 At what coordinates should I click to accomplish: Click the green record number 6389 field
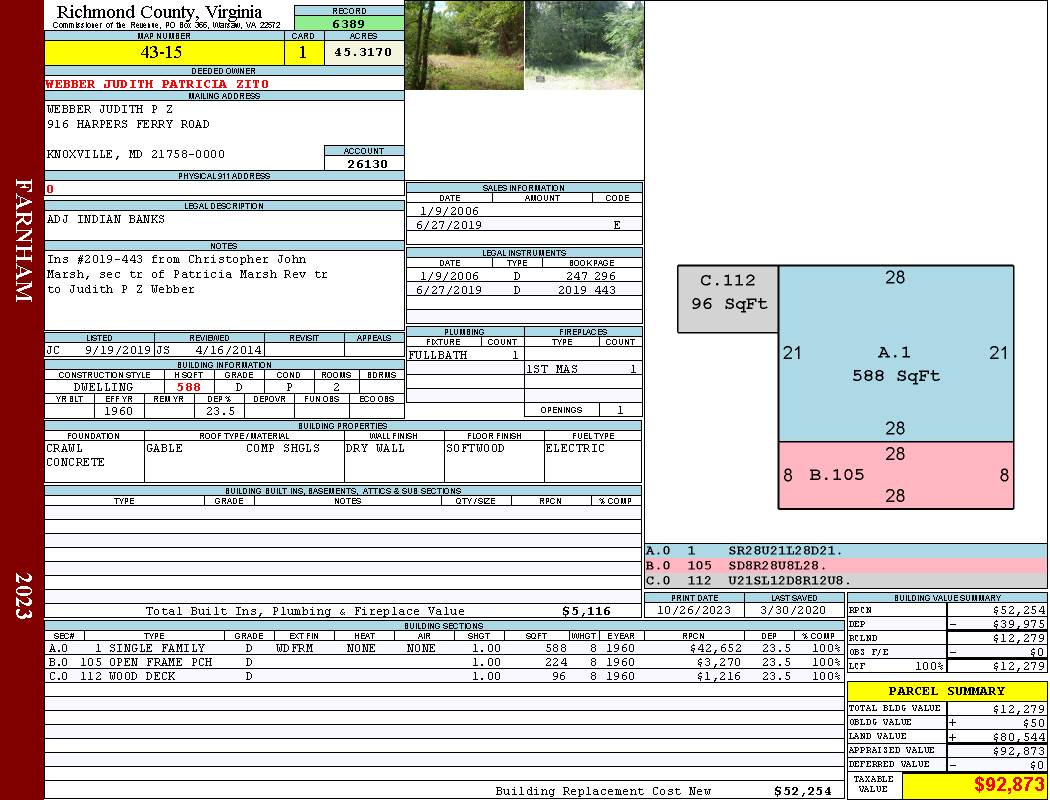pos(348,23)
